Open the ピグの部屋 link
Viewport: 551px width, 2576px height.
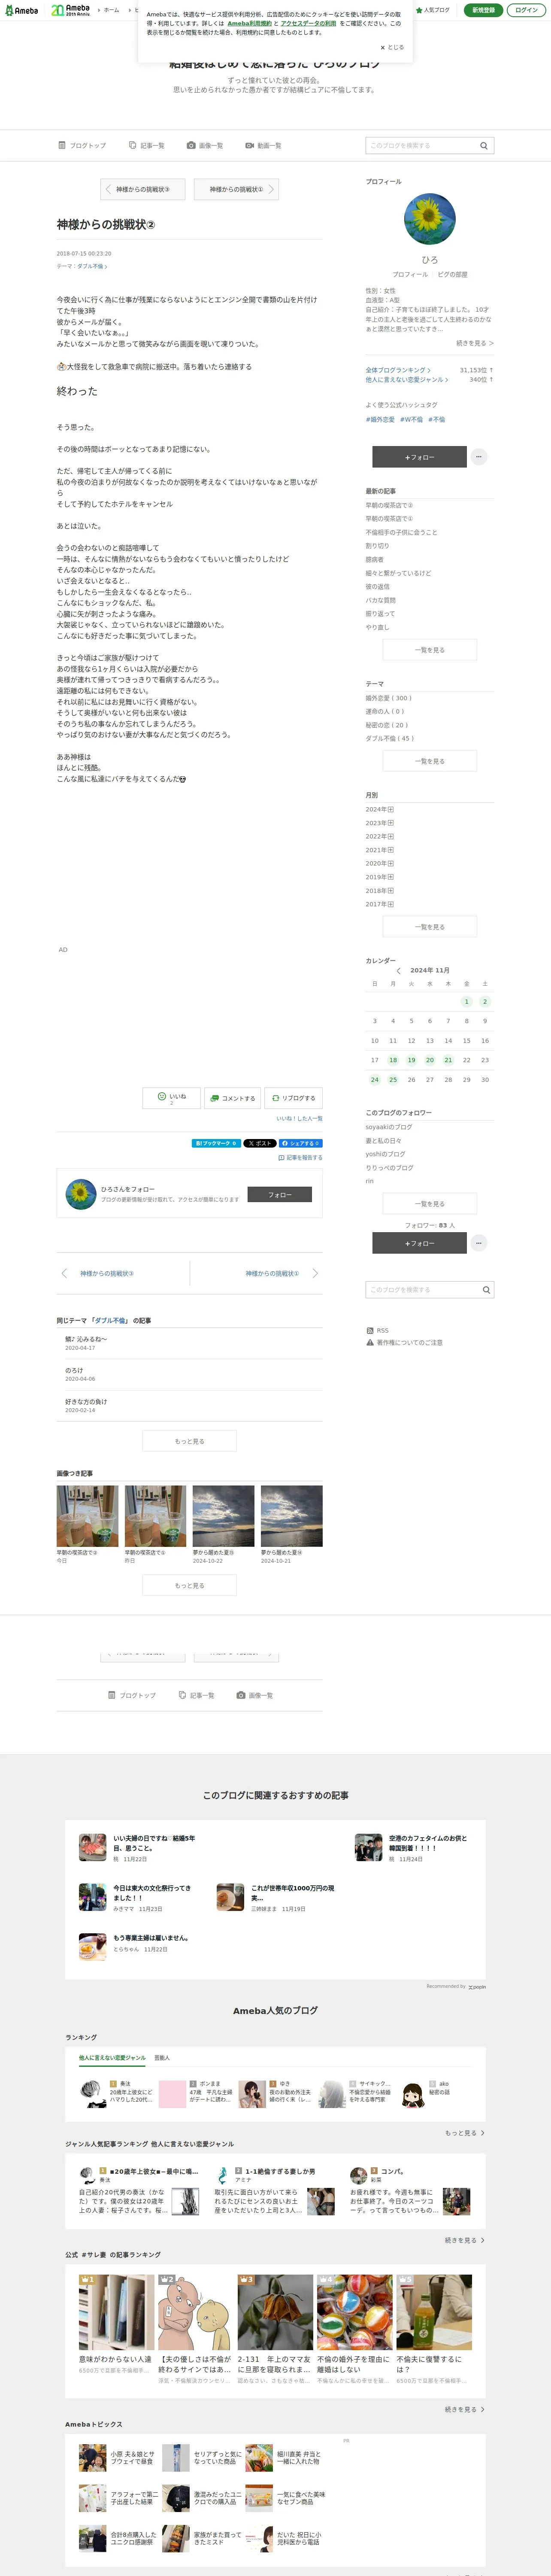[452, 274]
